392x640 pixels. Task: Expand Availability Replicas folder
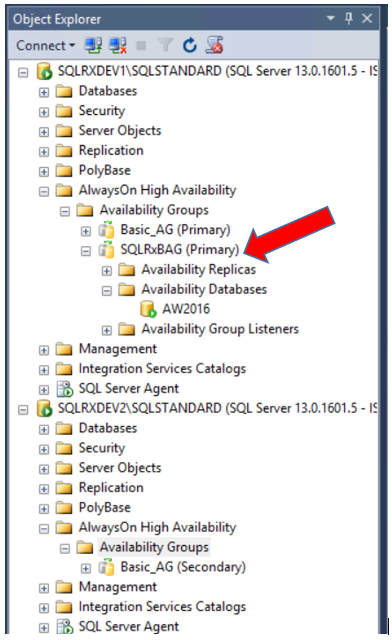click(x=107, y=271)
